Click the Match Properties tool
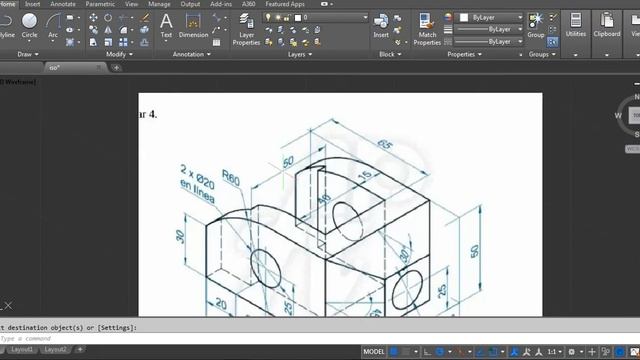The height and width of the screenshot is (360, 640). [427, 29]
